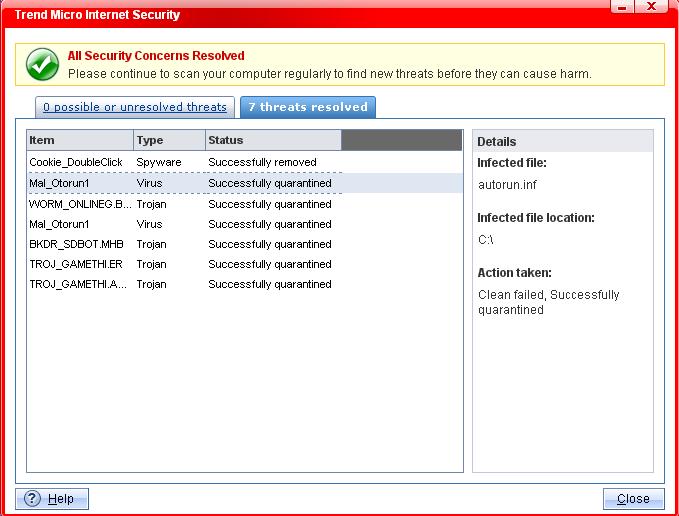Image resolution: width=679 pixels, height=516 pixels.
Task: Click the All Security Concerns Resolved heading
Action: tap(156, 55)
